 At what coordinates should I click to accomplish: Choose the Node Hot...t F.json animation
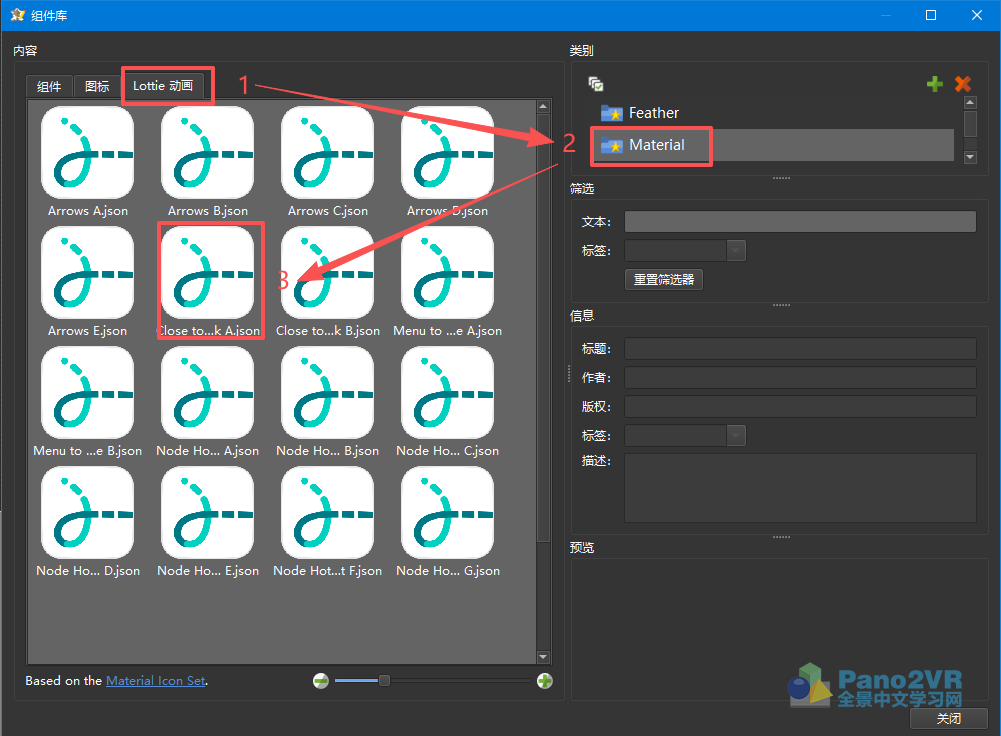(328, 513)
